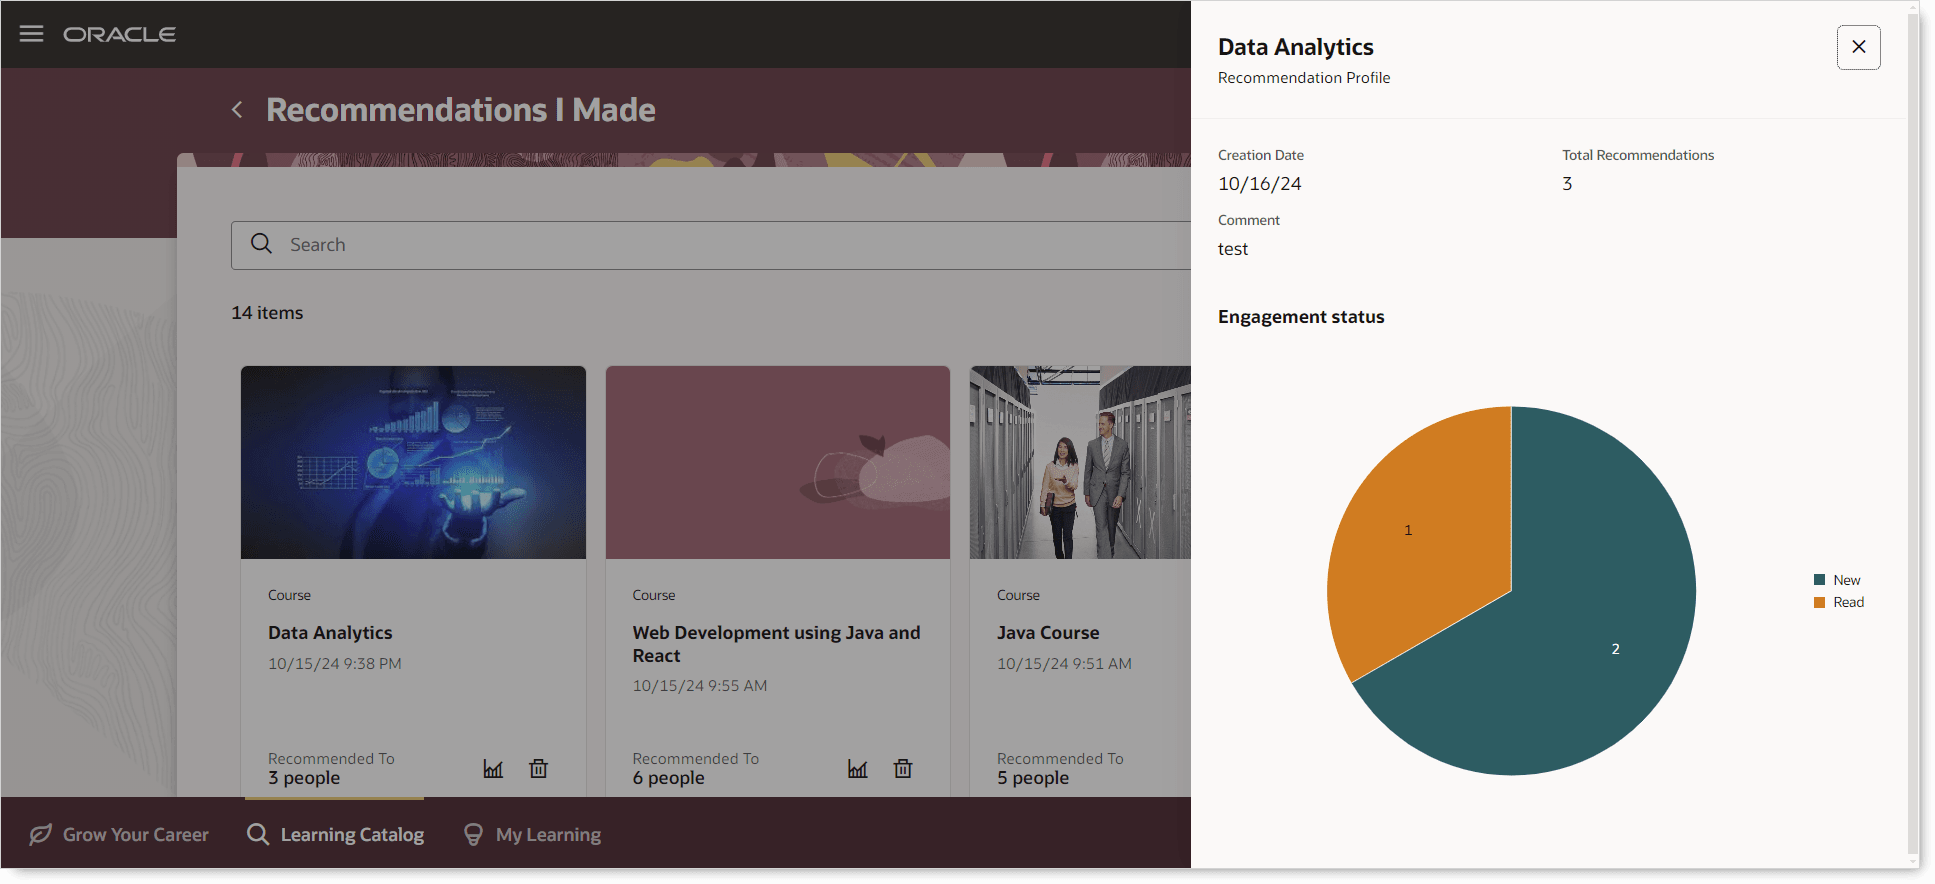
Task: Open analytics chart for Web Development card
Action: 857,768
